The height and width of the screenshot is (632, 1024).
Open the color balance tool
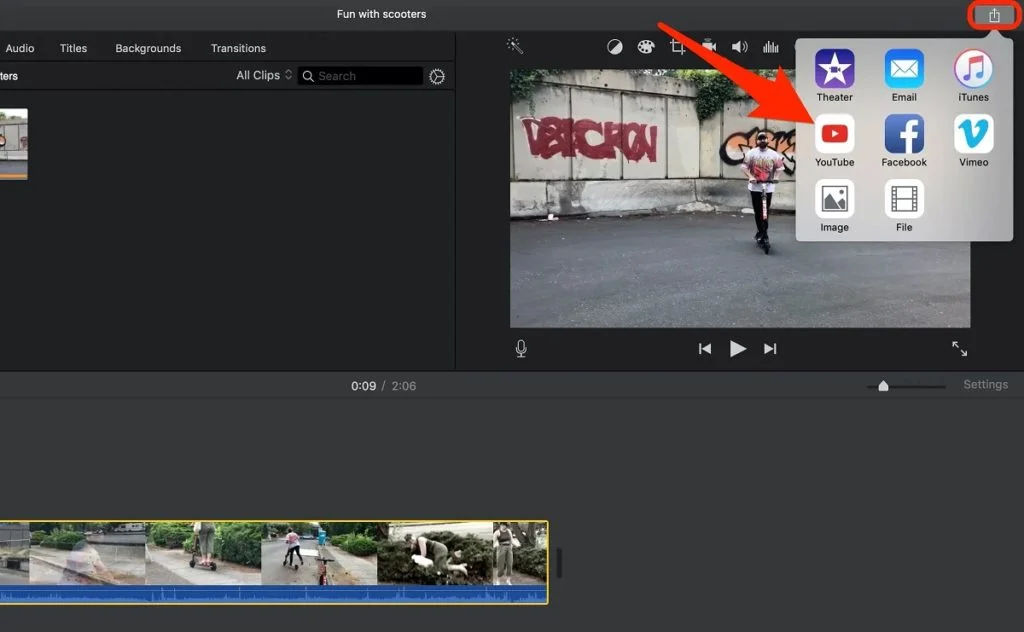615,47
